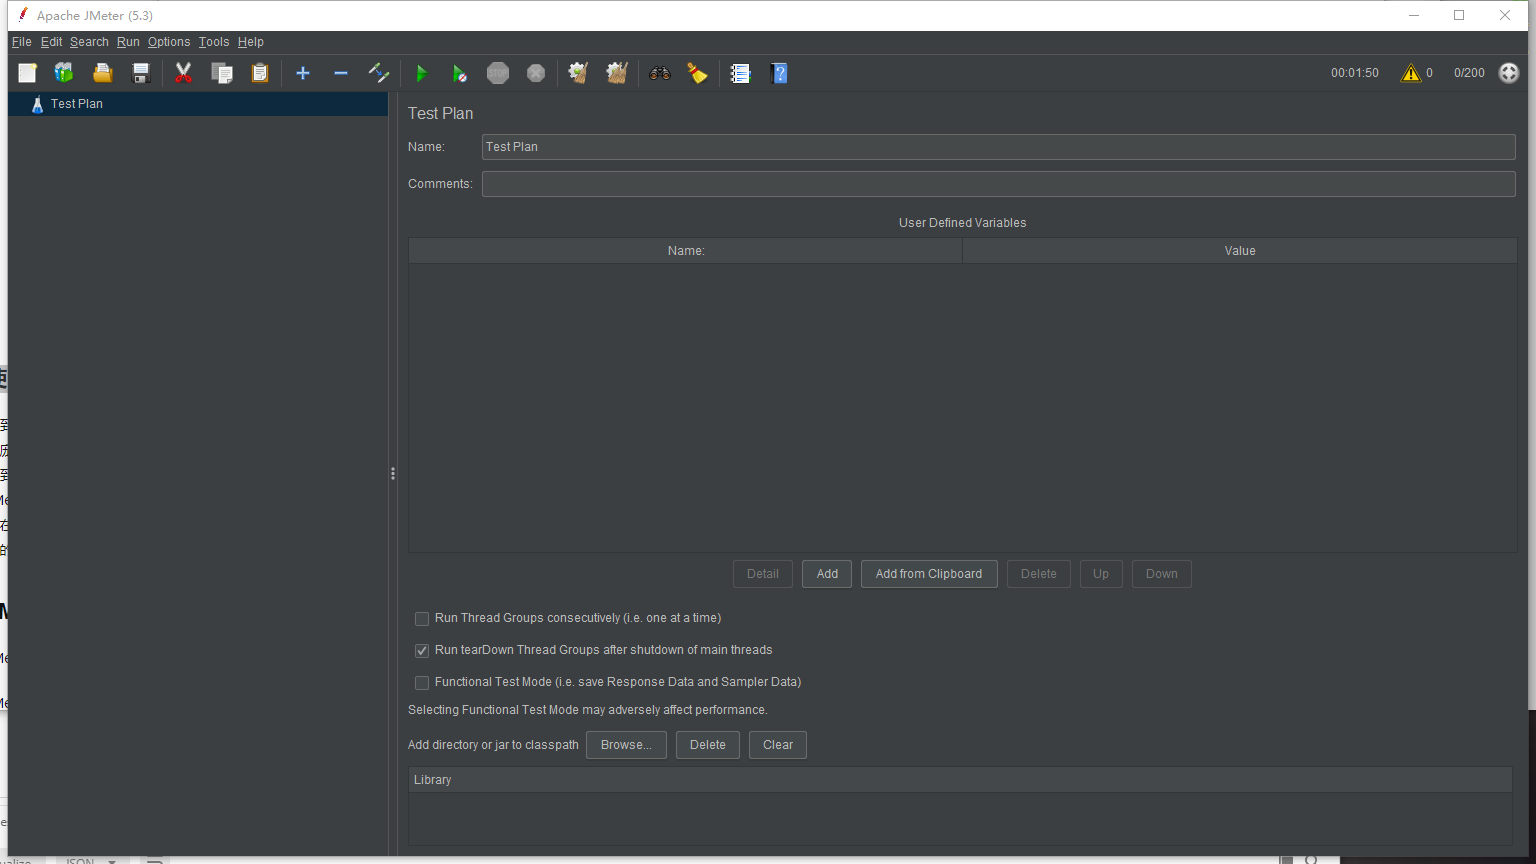The height and width of the screenshot is (864, 1536).
Task: Cut selection using the scissors icon
Action: tap(183, 73)
